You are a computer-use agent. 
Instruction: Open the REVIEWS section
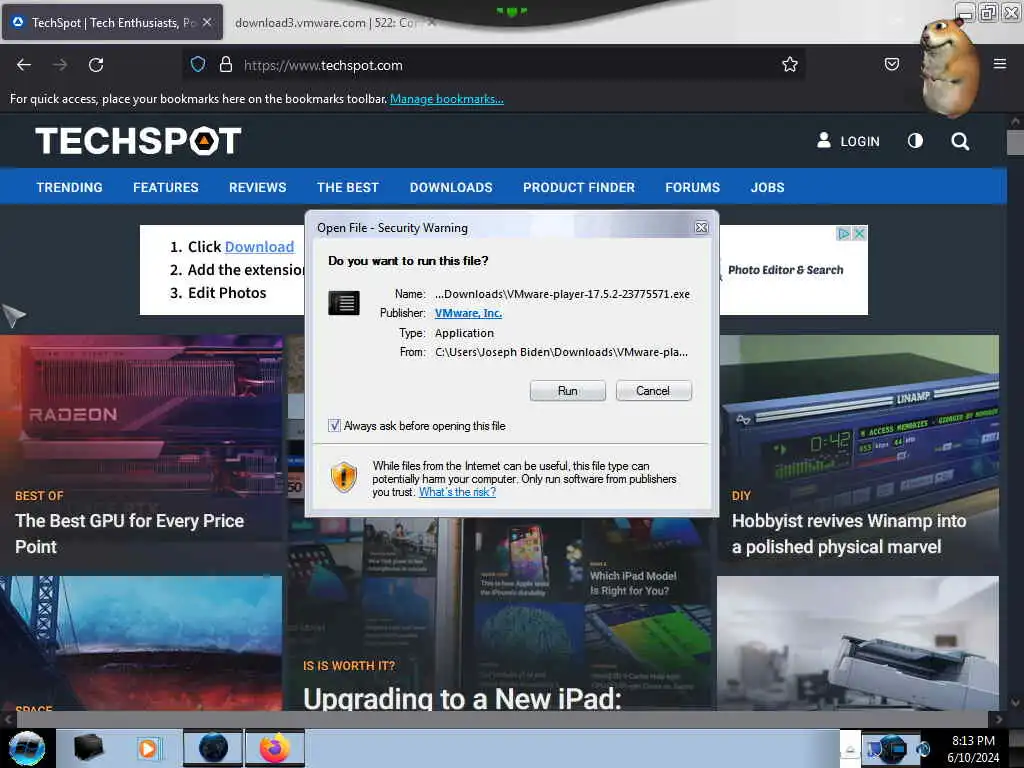pyautogui.click(x=257, y=187)
